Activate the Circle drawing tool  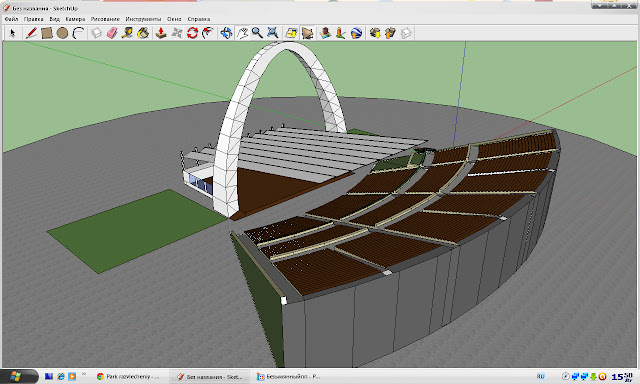pyautogui.click(x=62, y=33)
